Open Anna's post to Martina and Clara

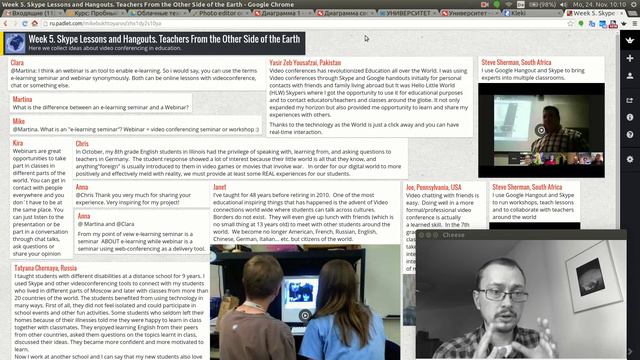click(142, 232)
